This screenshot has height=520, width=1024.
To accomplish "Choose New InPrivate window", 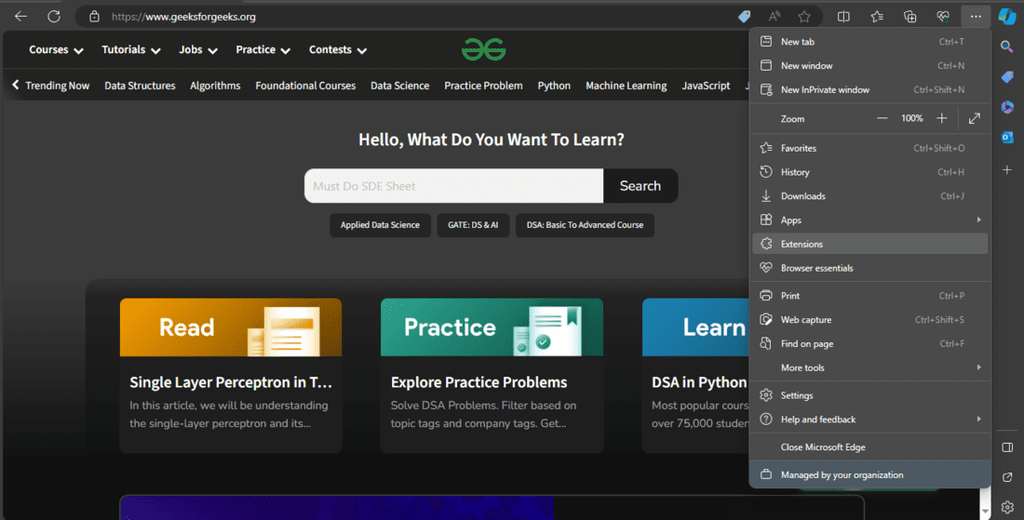I will tap(871, 90).
